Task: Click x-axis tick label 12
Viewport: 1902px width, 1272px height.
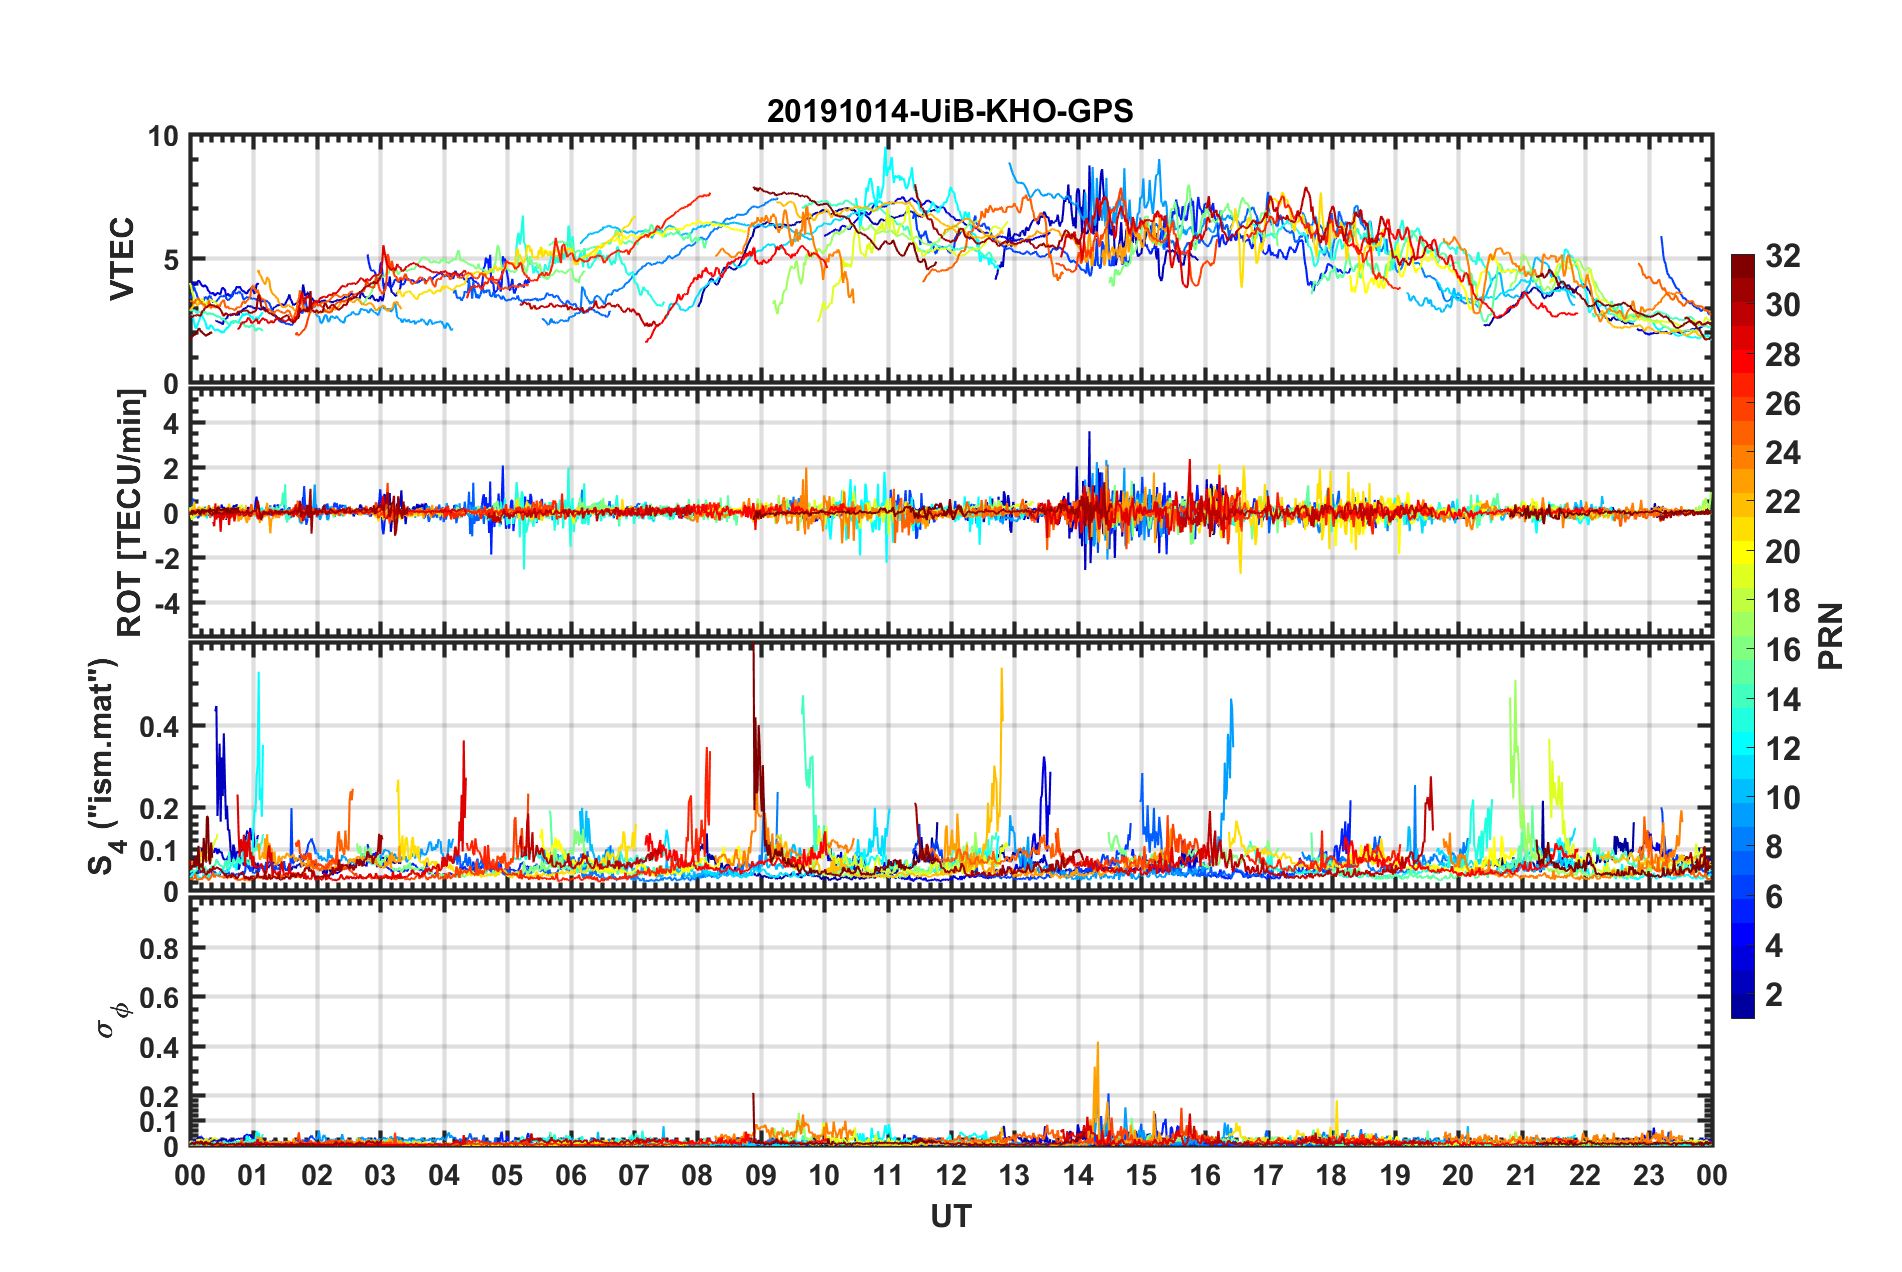Action: click(x=951, y=1175)
